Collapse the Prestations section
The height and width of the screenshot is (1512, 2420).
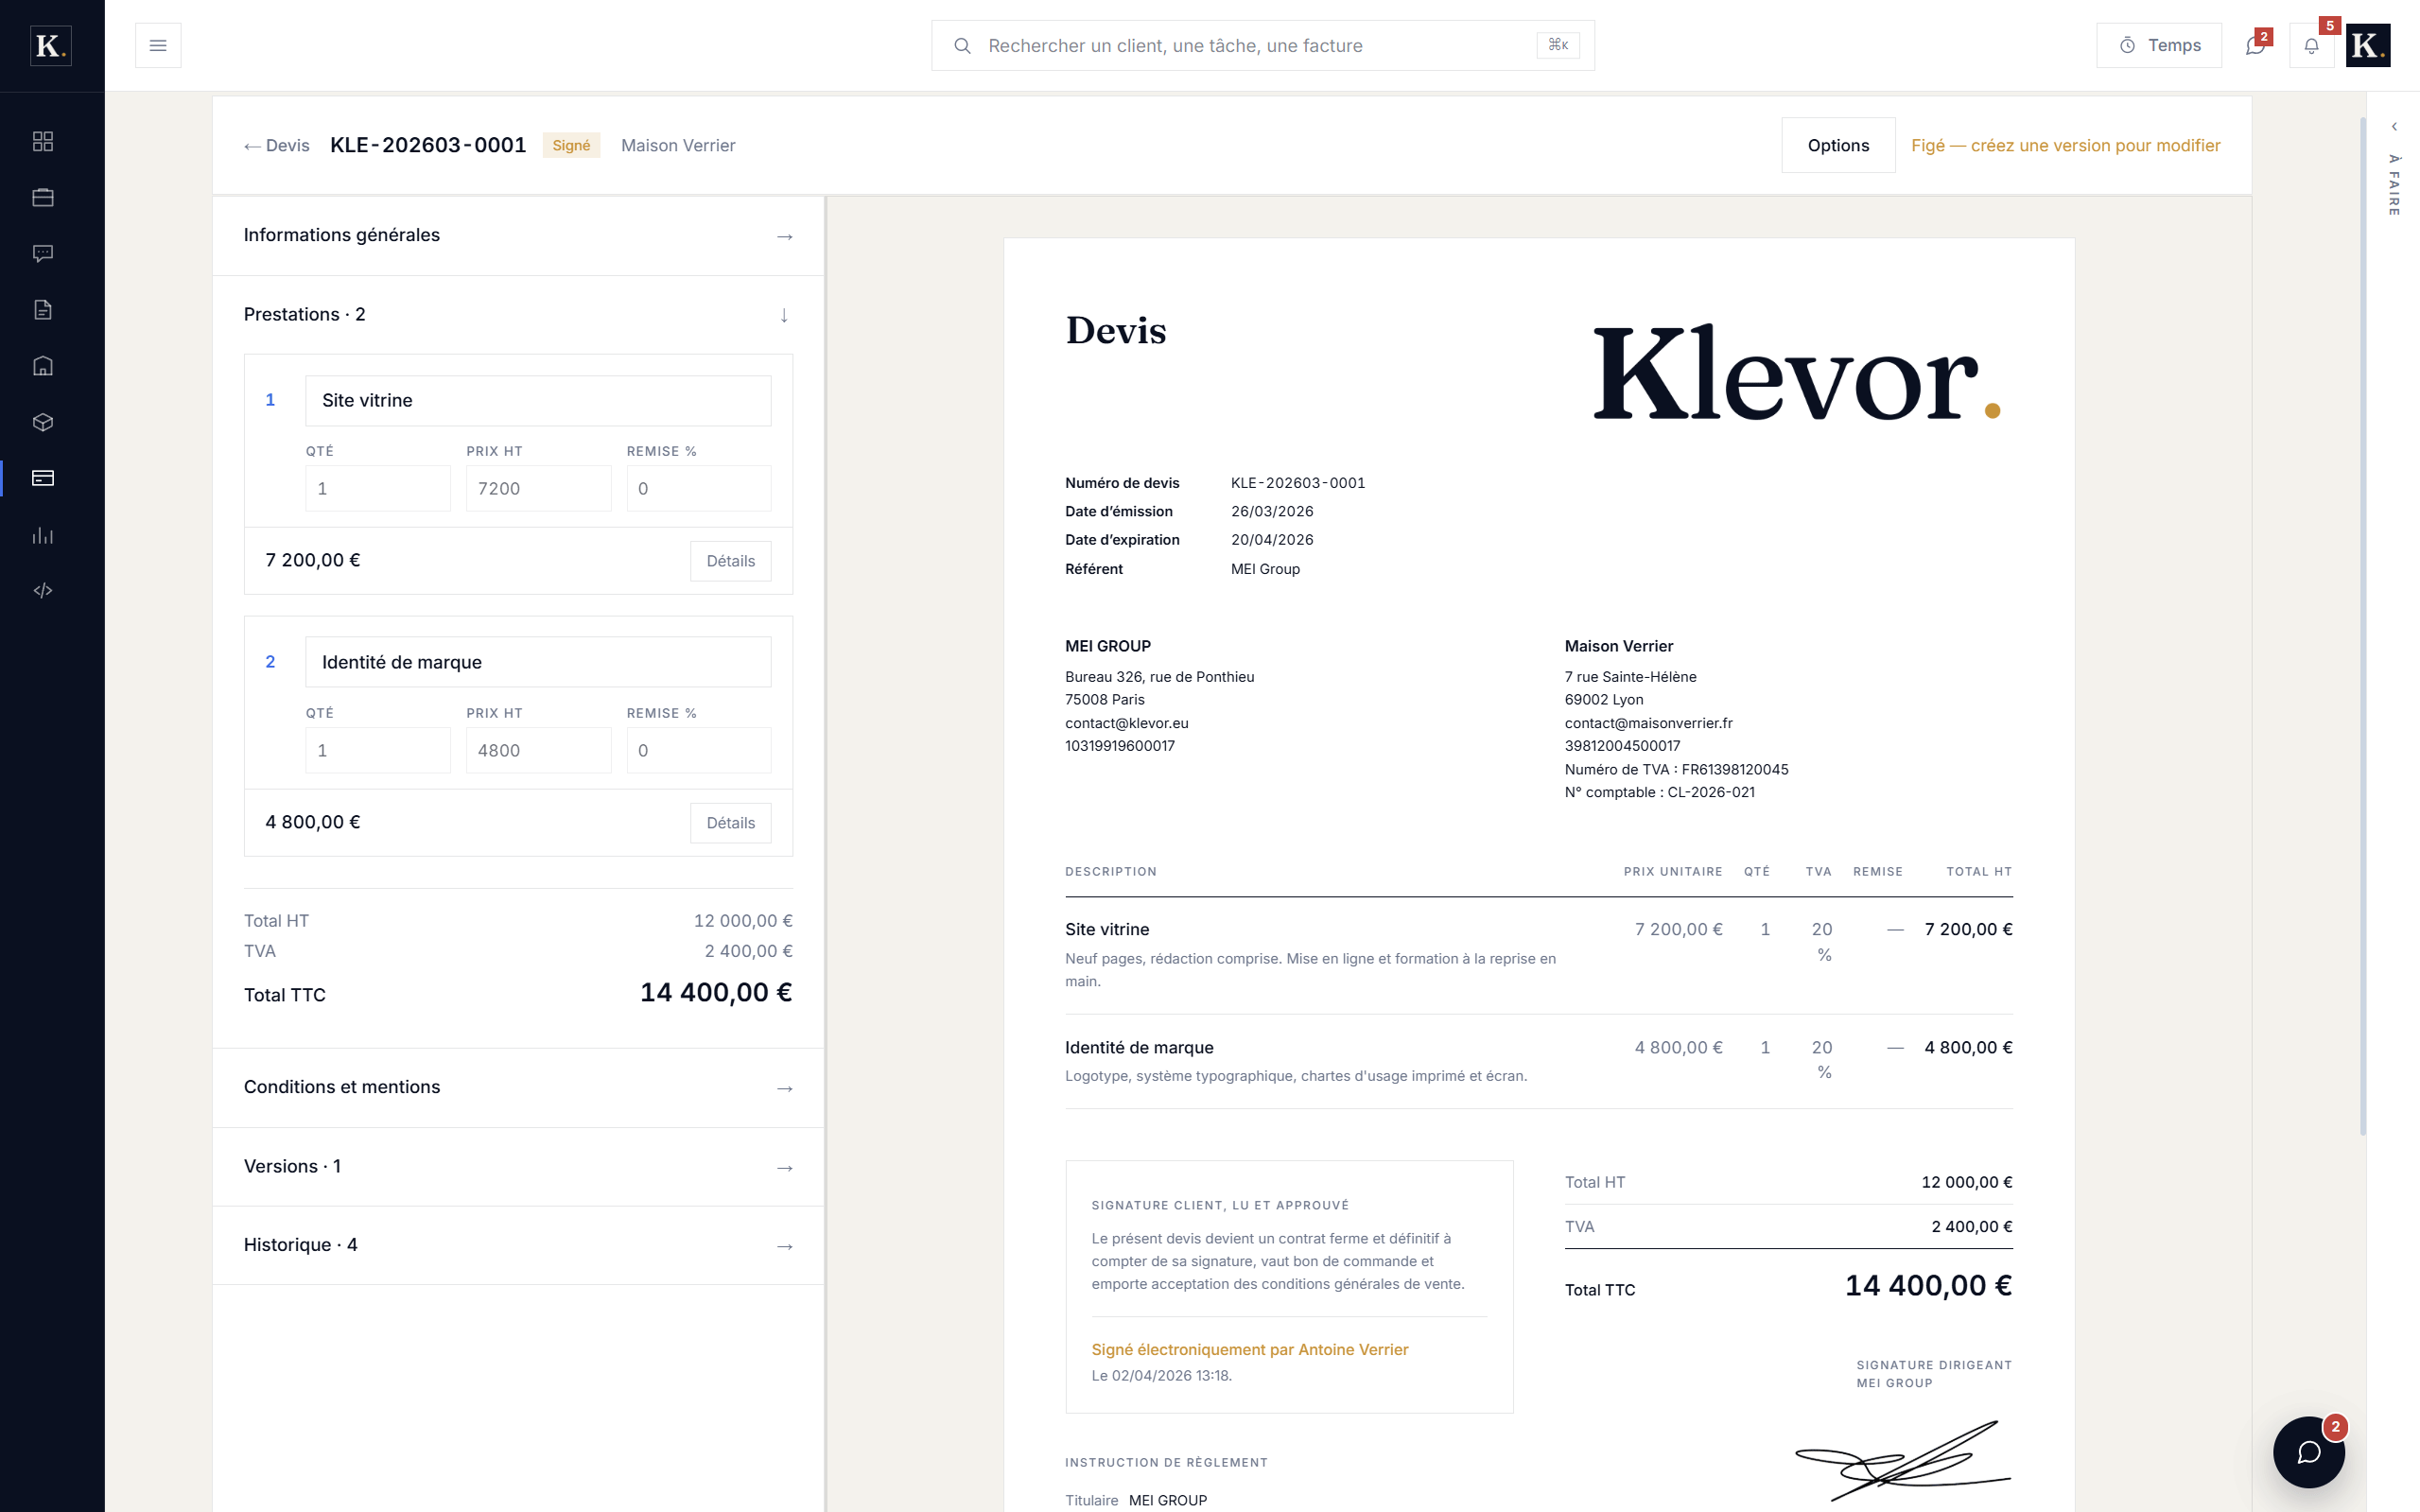tap(518, 314)
